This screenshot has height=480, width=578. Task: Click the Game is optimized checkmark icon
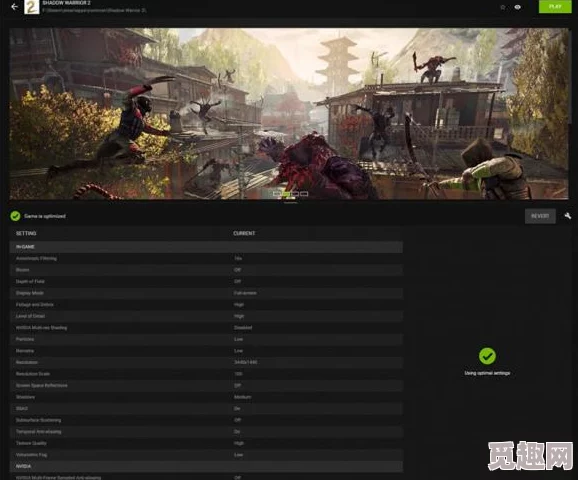[15, 216]
